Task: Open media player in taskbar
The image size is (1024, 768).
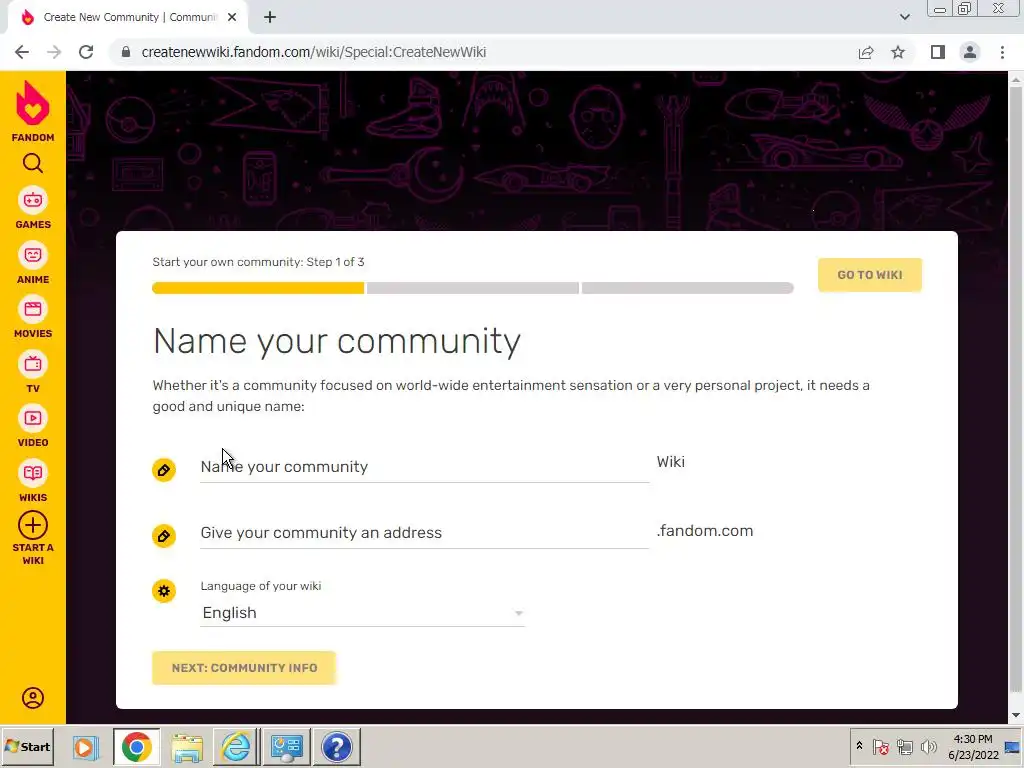Action: [85, 747]
